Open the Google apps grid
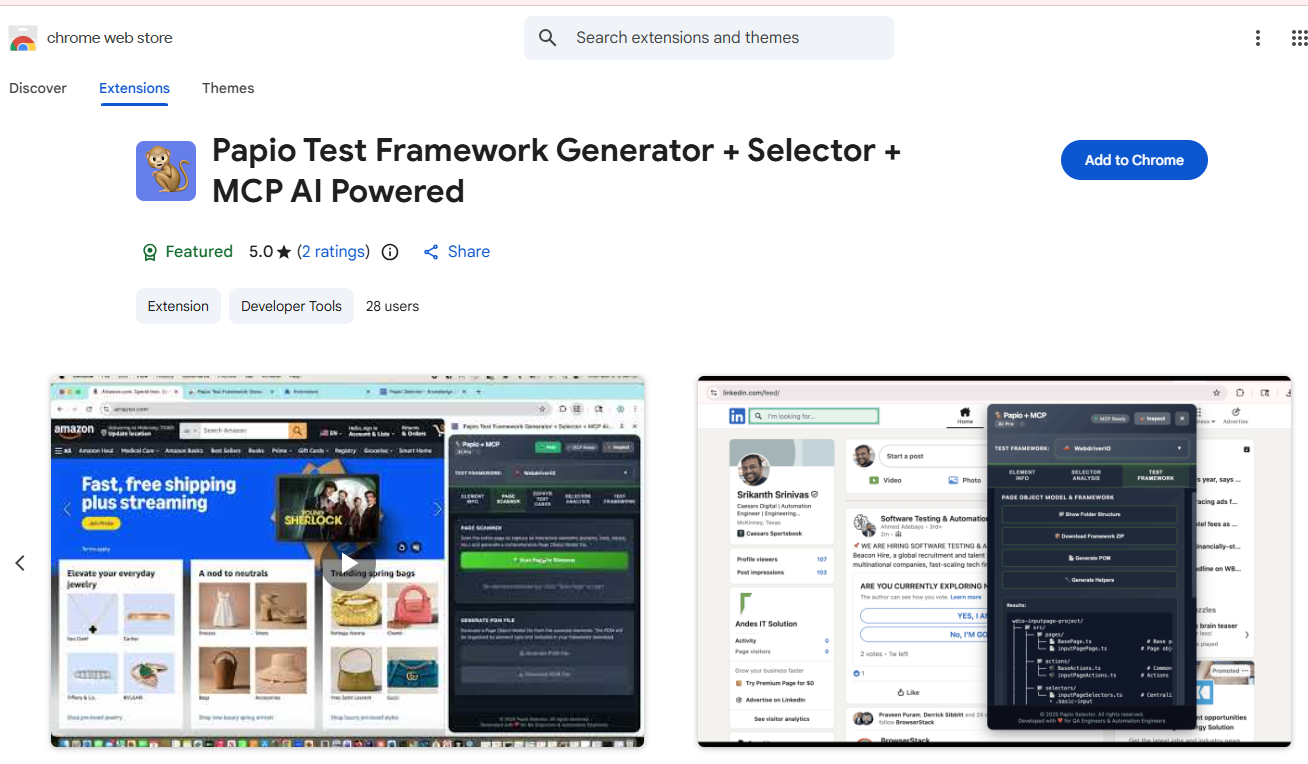This screenshot has height=764, width=1308. (x=1299, y=38)
